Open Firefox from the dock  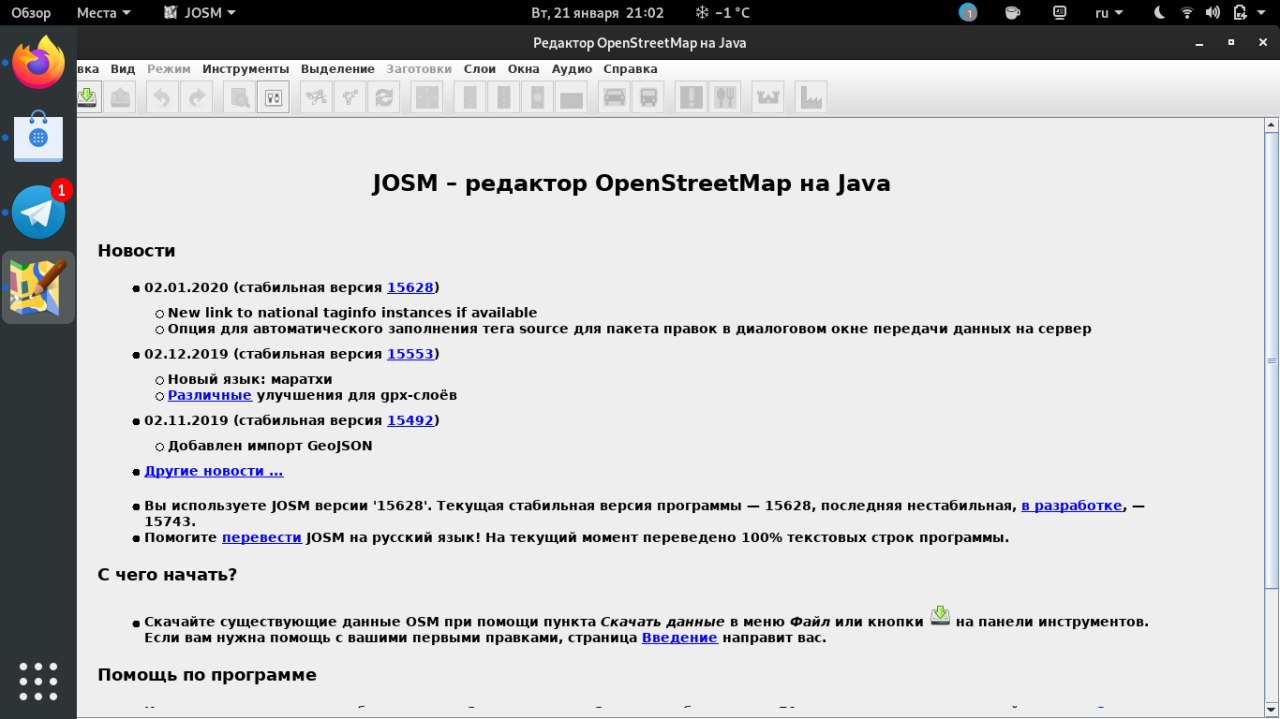coord(38,63)
